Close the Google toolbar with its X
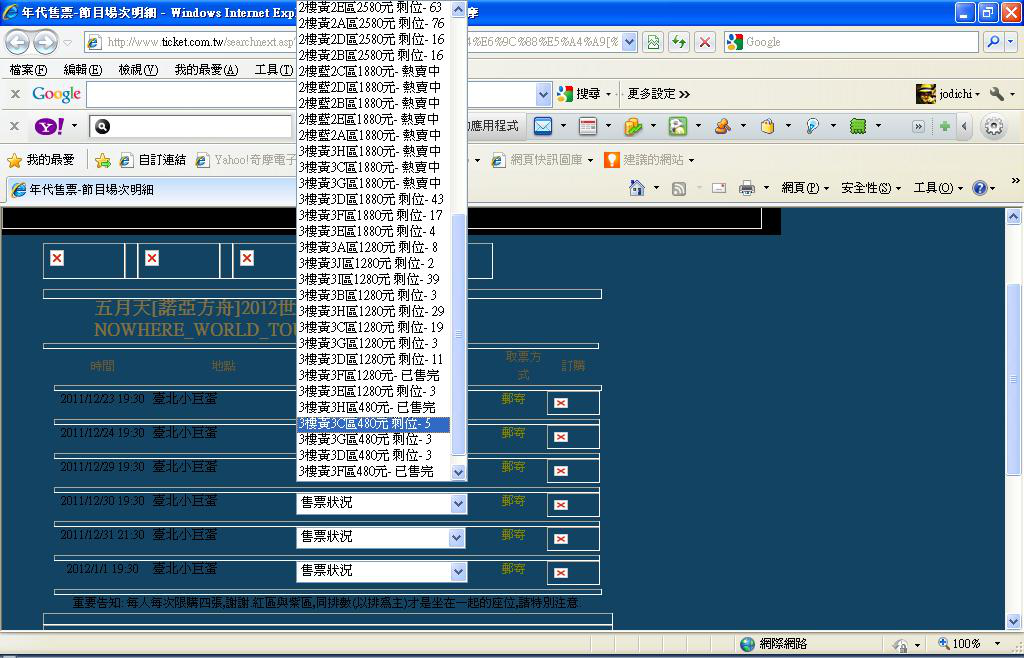Viewport: 1024px width, 658px height. pos(16,94)
